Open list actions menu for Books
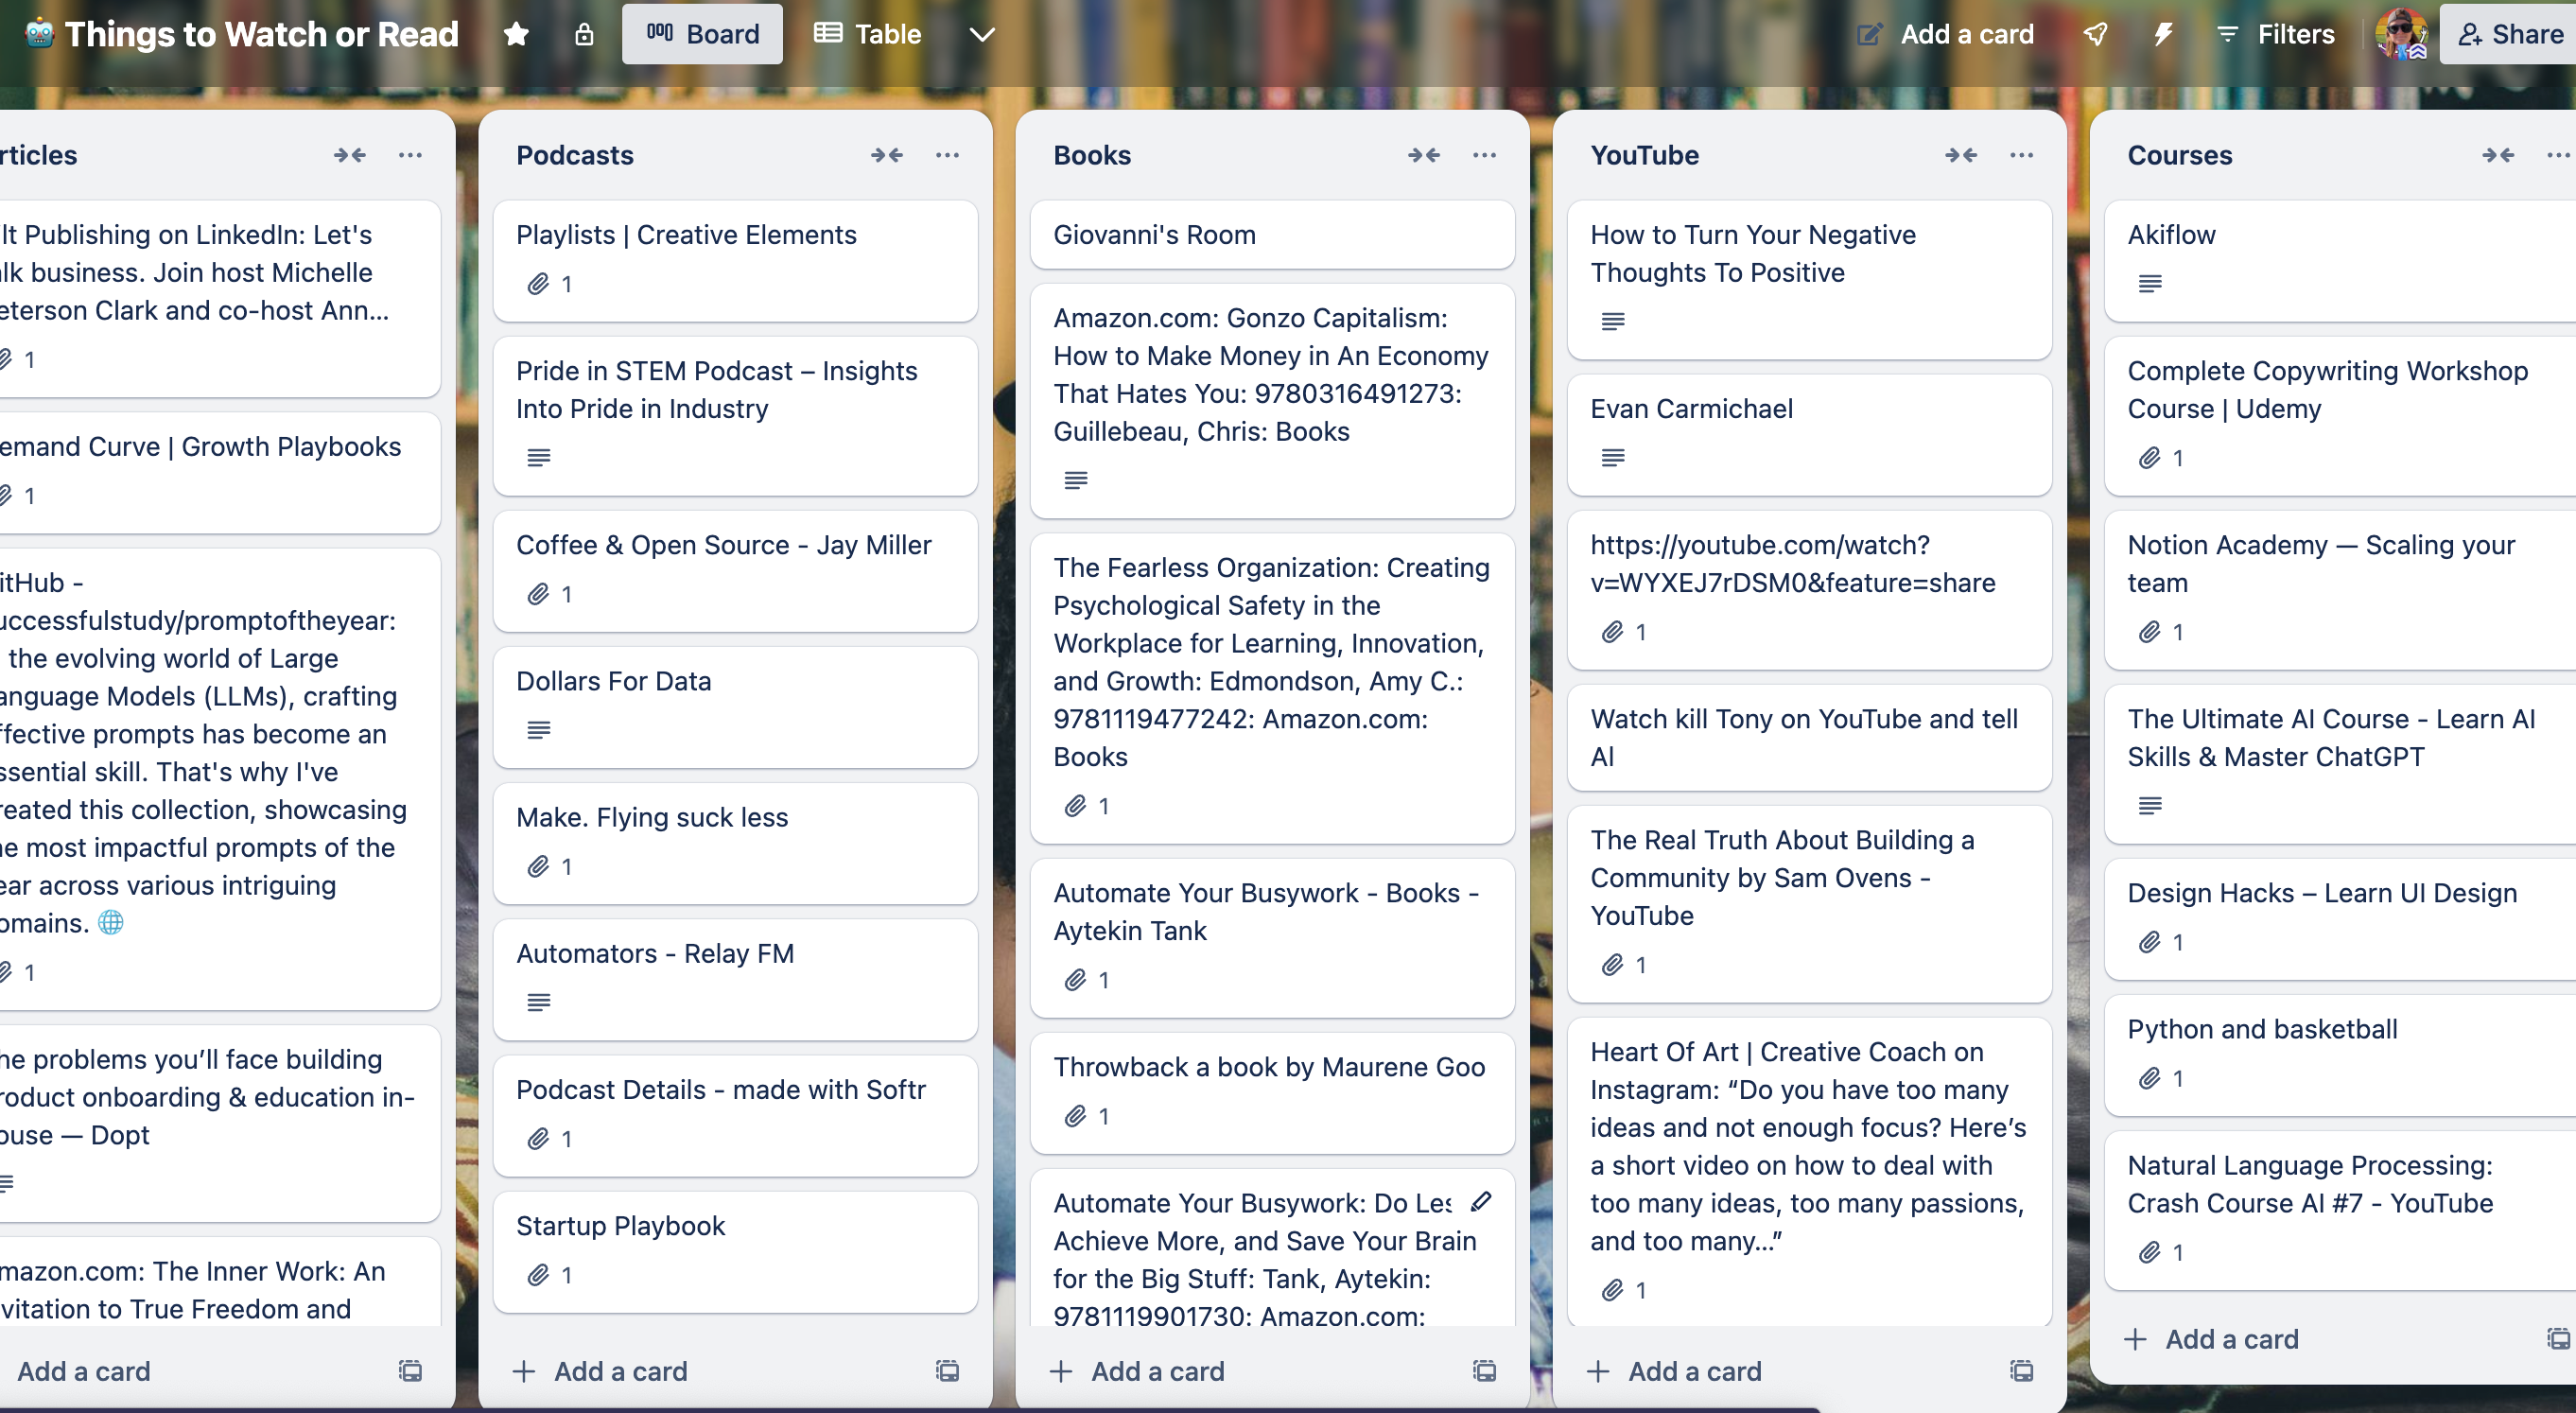The height and width of the screenshot is (1413, 2576). pyautogui.click(x=1484, y=155)
